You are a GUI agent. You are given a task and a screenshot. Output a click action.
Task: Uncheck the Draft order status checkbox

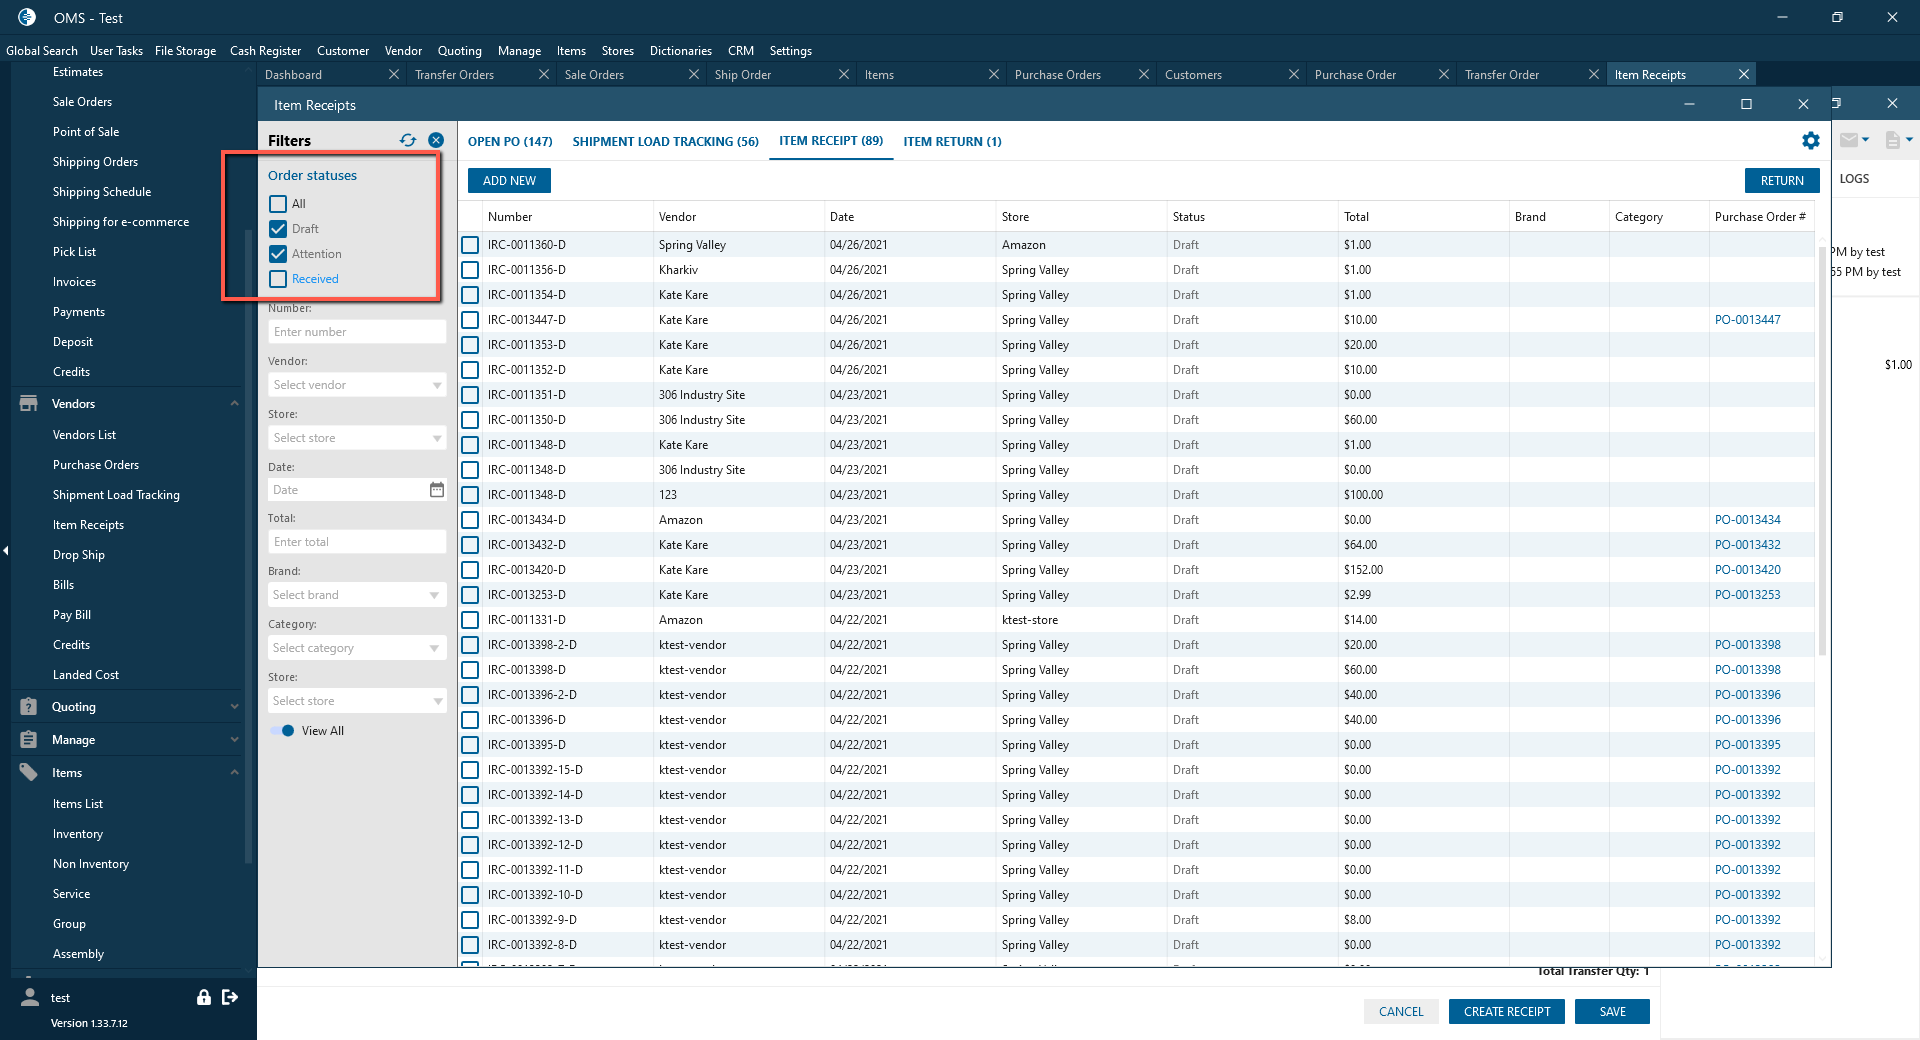278,229
